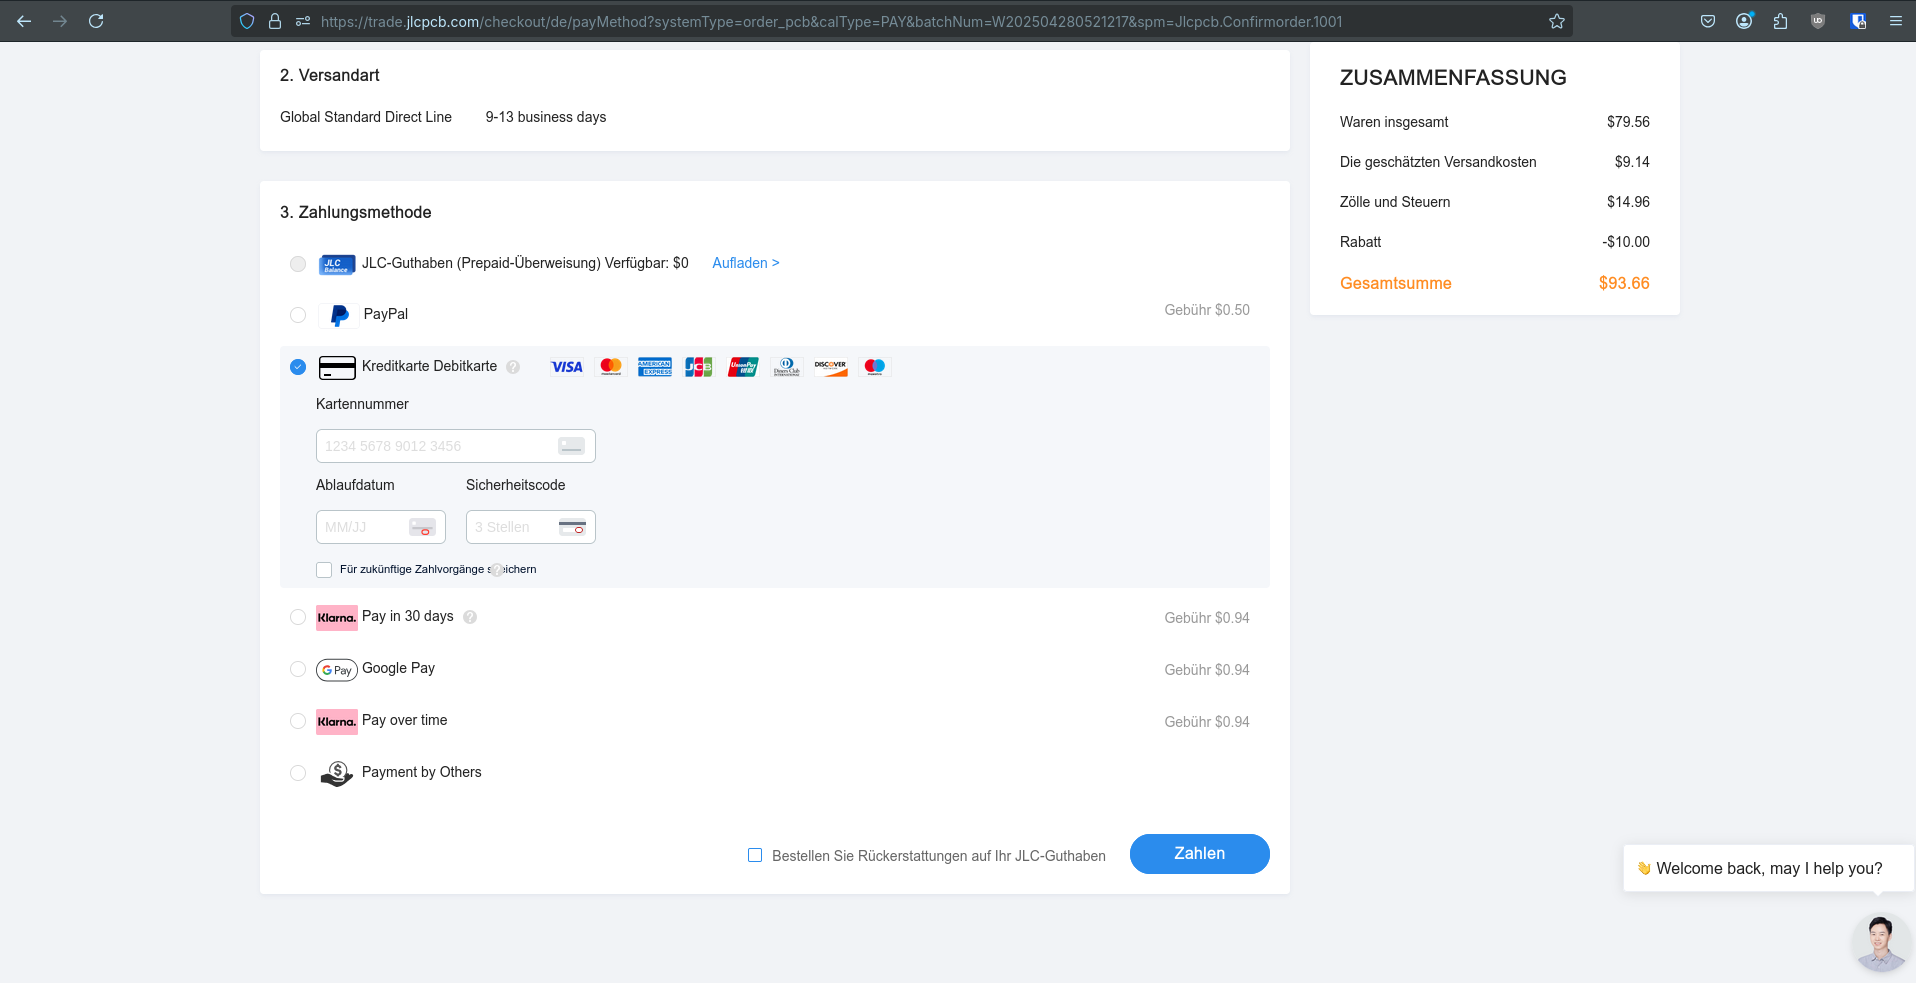This screenshot has width=1916, height=983.
Task: Click the 'Waren insgesamt' $79.56 value
Action: click(x=1628, y=122)
